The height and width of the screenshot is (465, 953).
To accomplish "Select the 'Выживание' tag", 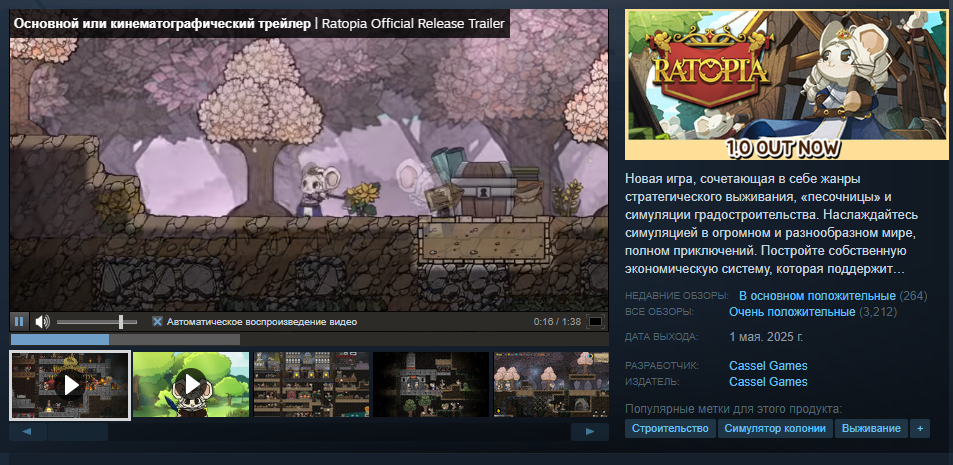I will click(x=871, y=429).
